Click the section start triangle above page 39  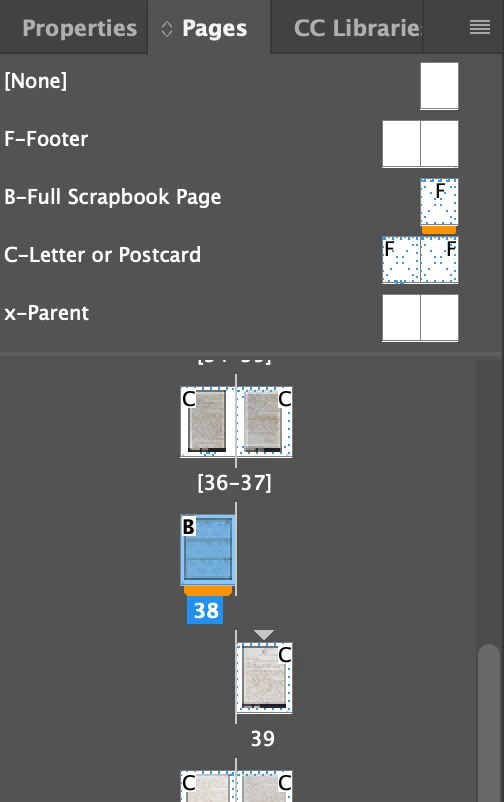(264, 635)
